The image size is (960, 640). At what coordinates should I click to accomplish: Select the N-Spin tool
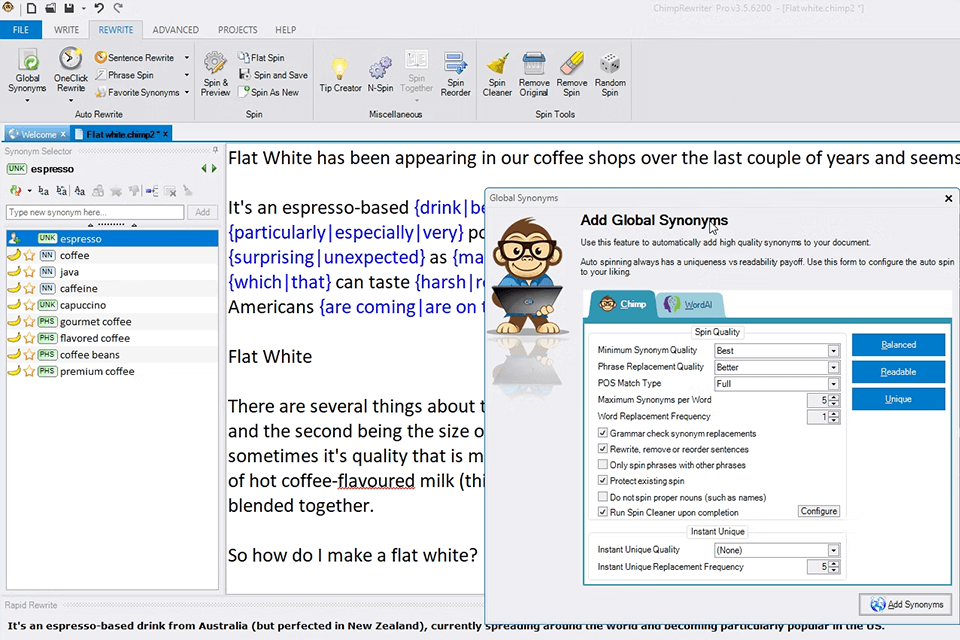tap(380, 74)
